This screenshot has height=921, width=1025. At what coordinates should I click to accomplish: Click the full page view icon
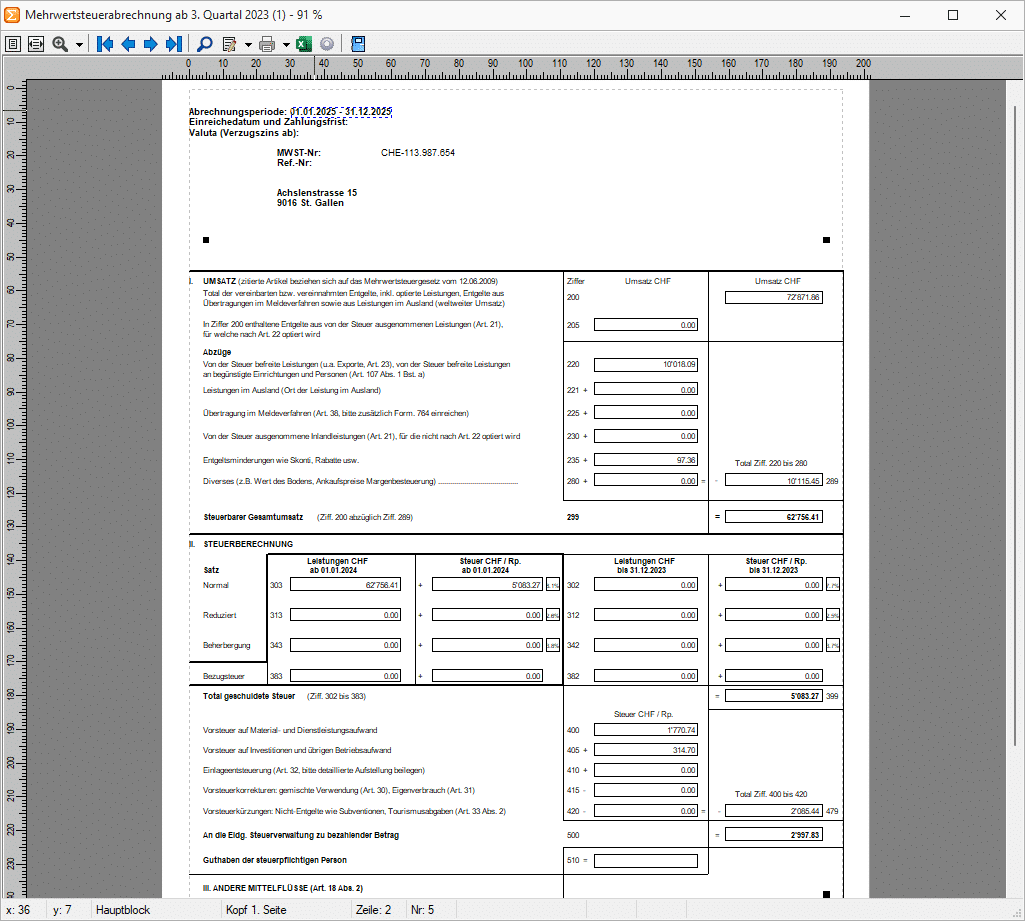14,44
